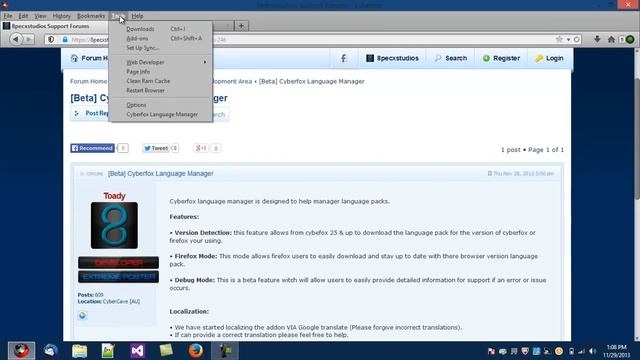Choose Set Up Sync in the menu
The width and height of the screenshot is (640, 360).
click(x=161, y=48)
